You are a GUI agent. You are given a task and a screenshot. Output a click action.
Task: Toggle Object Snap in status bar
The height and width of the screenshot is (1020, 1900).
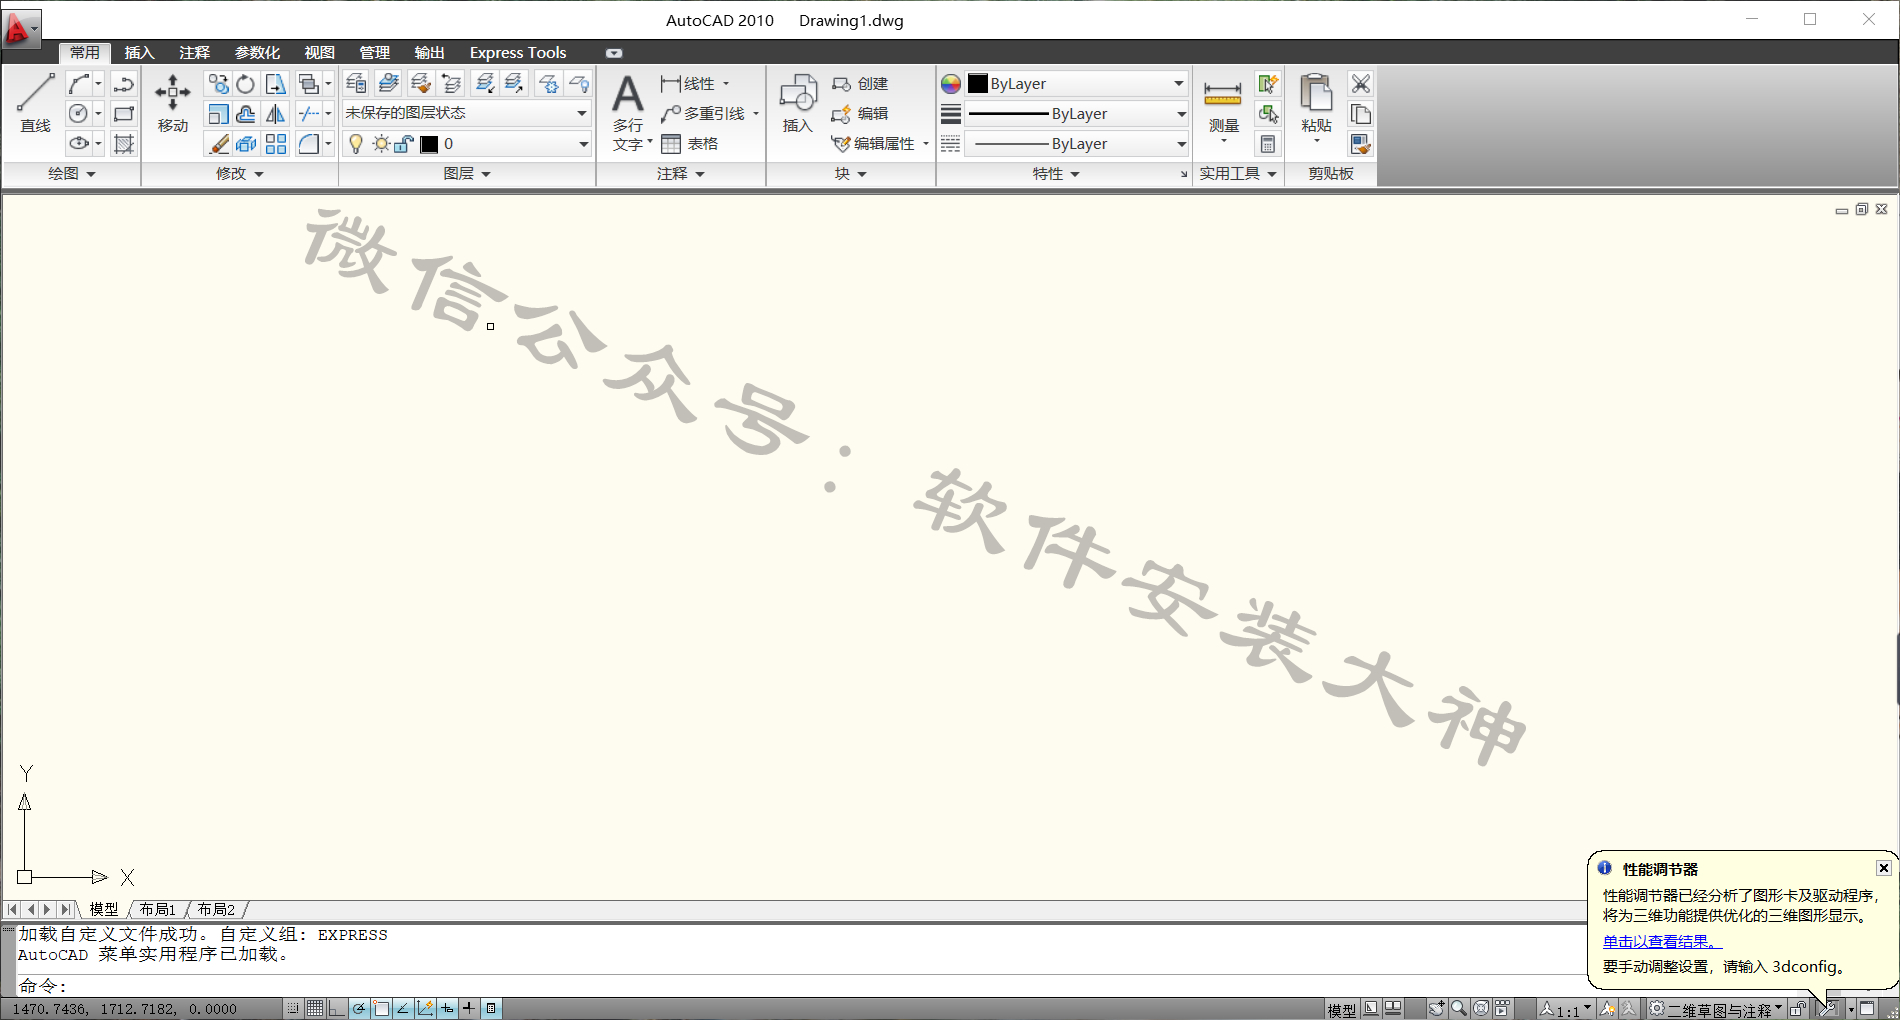[x=381, y=1008]
